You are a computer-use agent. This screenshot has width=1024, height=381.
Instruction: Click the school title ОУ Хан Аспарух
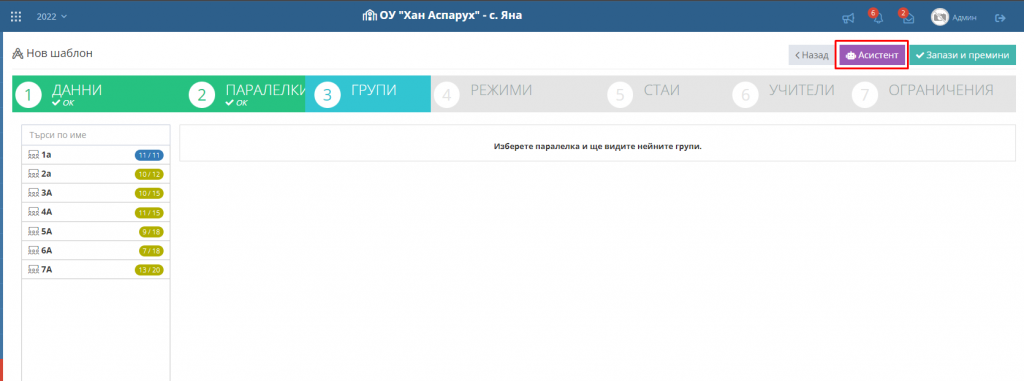pyautogui.click(x=451, y=16)
